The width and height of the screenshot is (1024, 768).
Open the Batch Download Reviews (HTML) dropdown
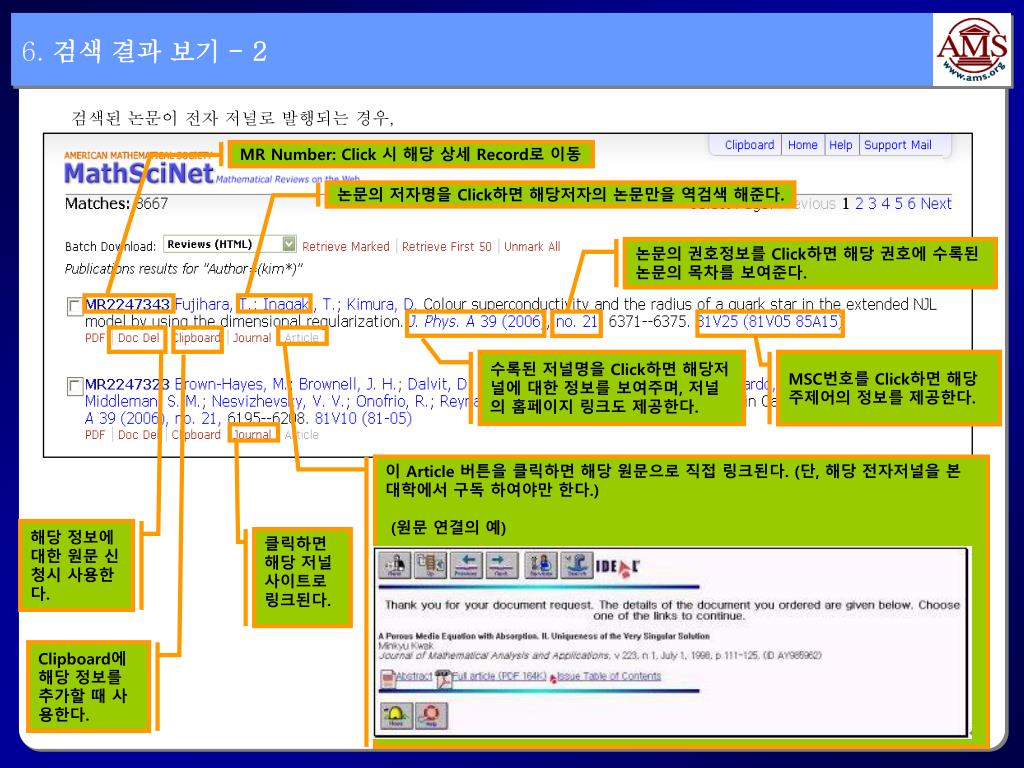(229, 244)
